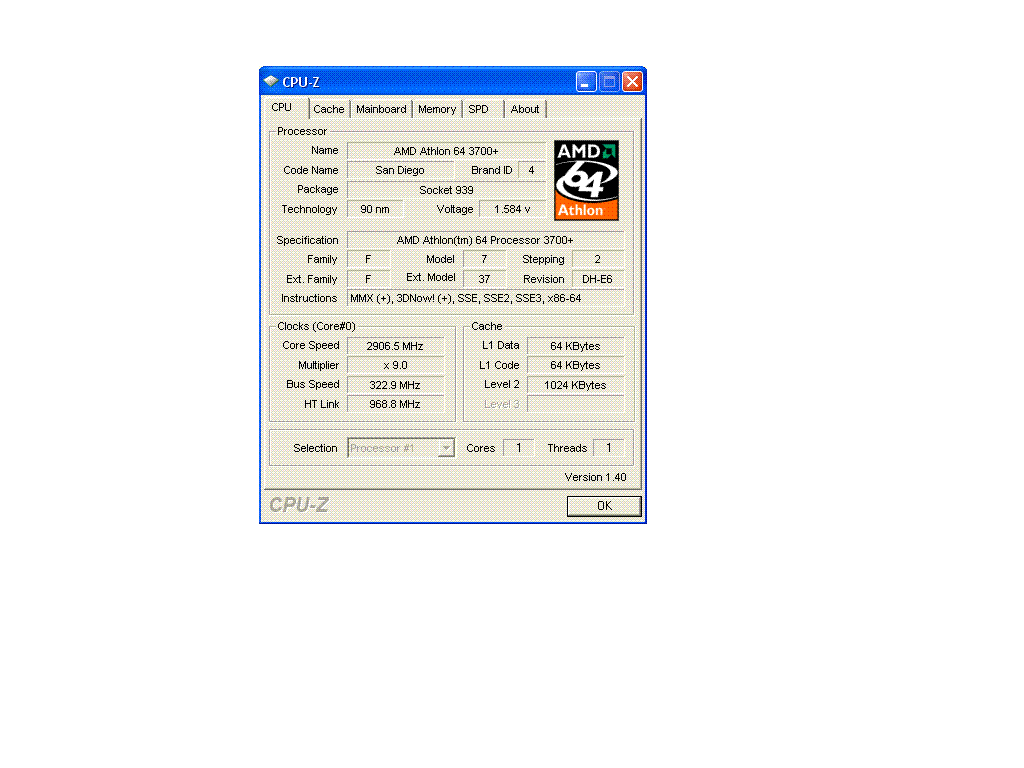Open the Mainboard tab

pyautogui.click(x=381, y=109)
